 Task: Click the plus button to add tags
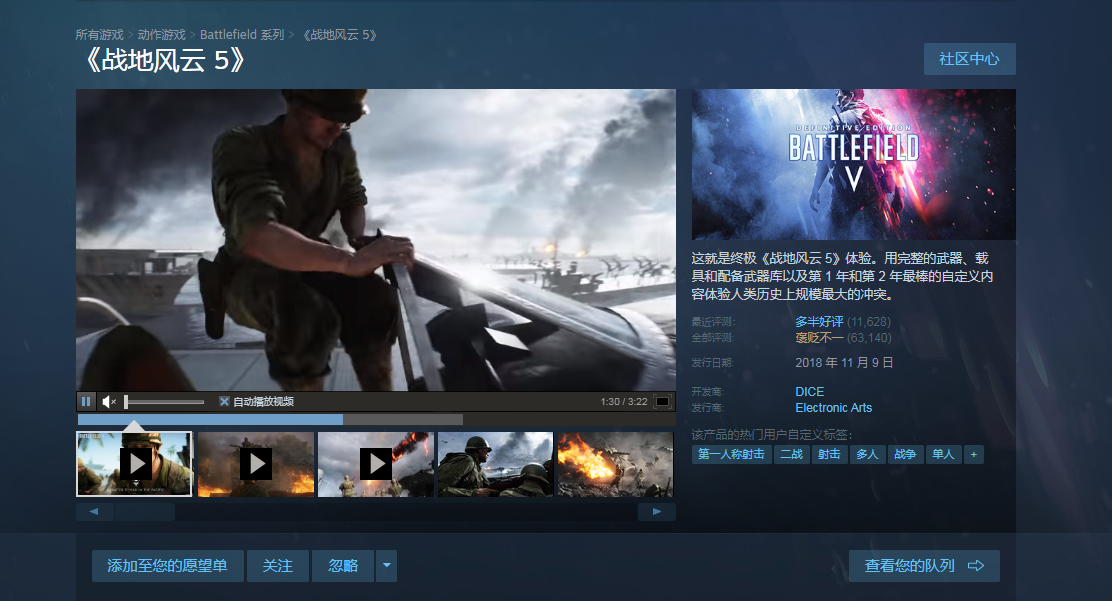point(974,454)
